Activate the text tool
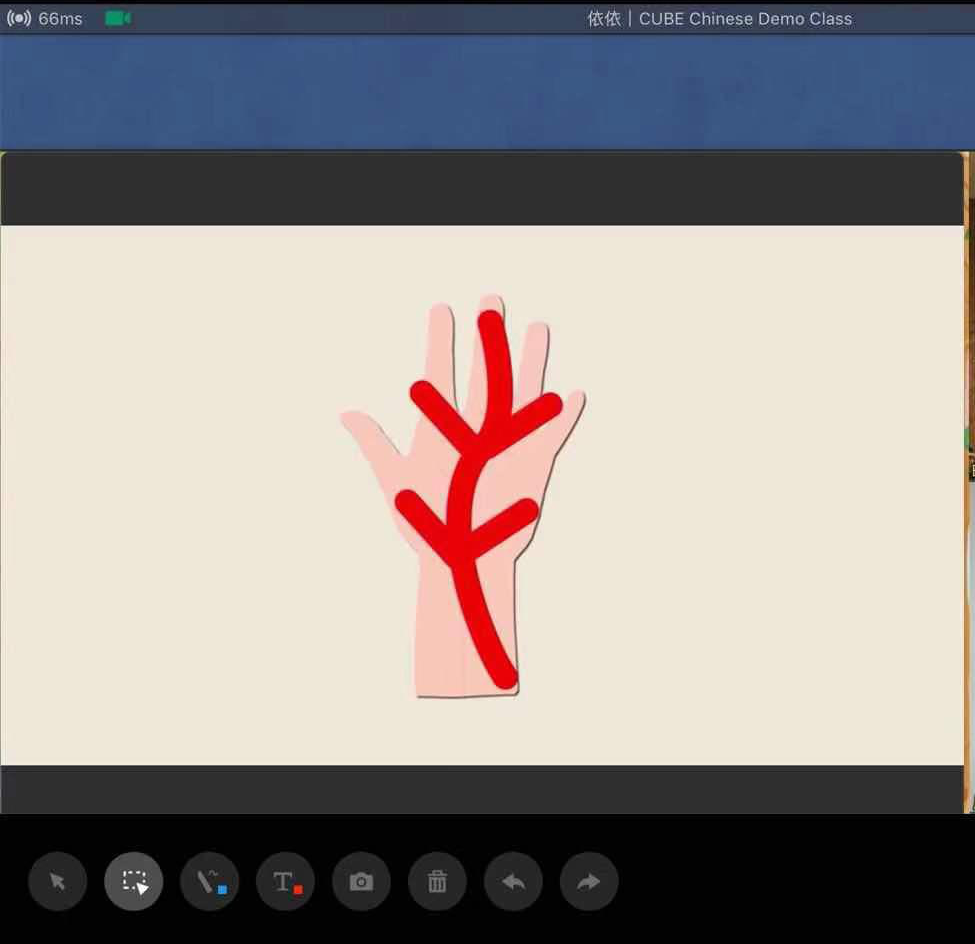 click(x=285, y=881)
